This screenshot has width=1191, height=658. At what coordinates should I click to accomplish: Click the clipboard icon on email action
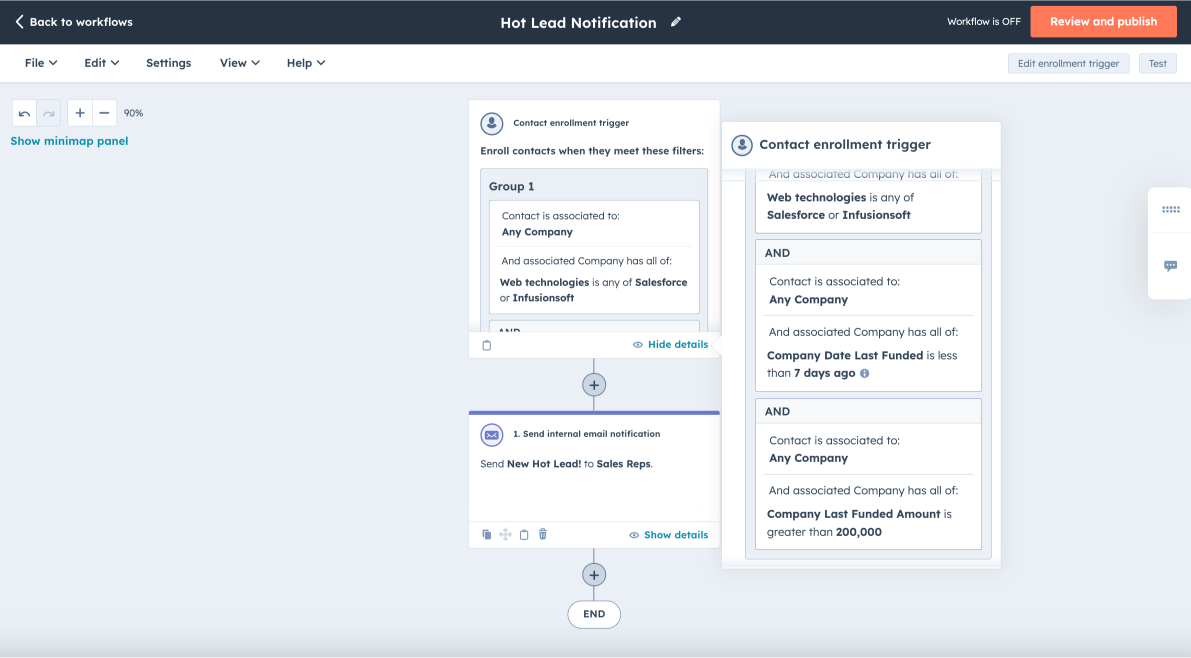(524, 535)
